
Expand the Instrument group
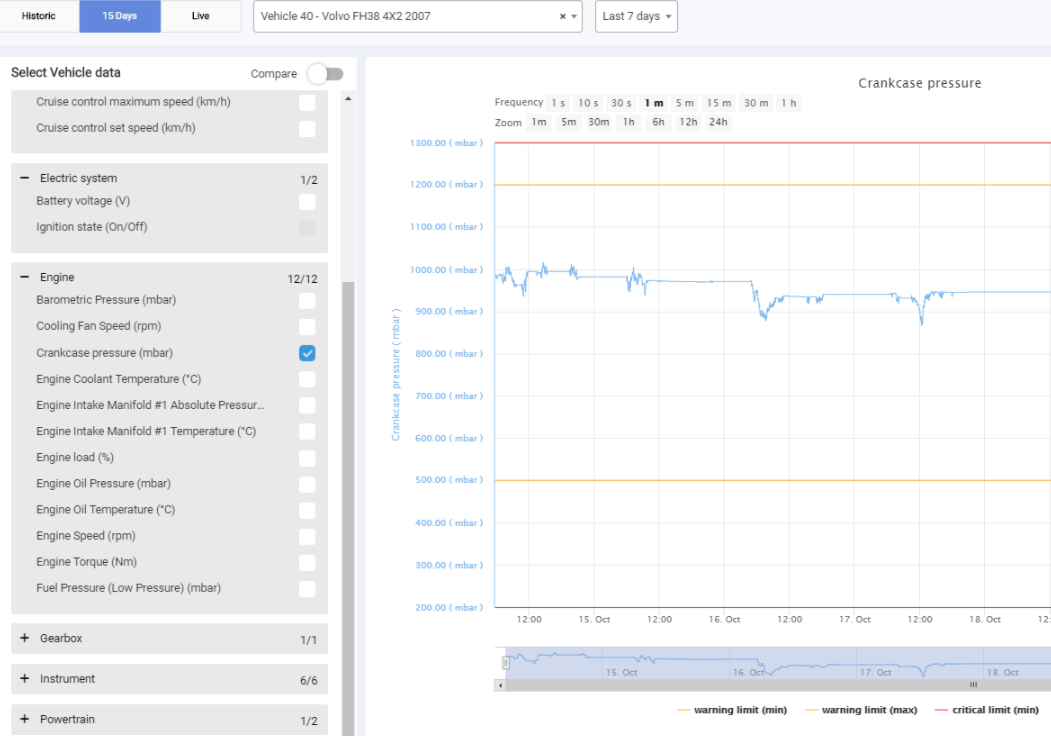25,678
